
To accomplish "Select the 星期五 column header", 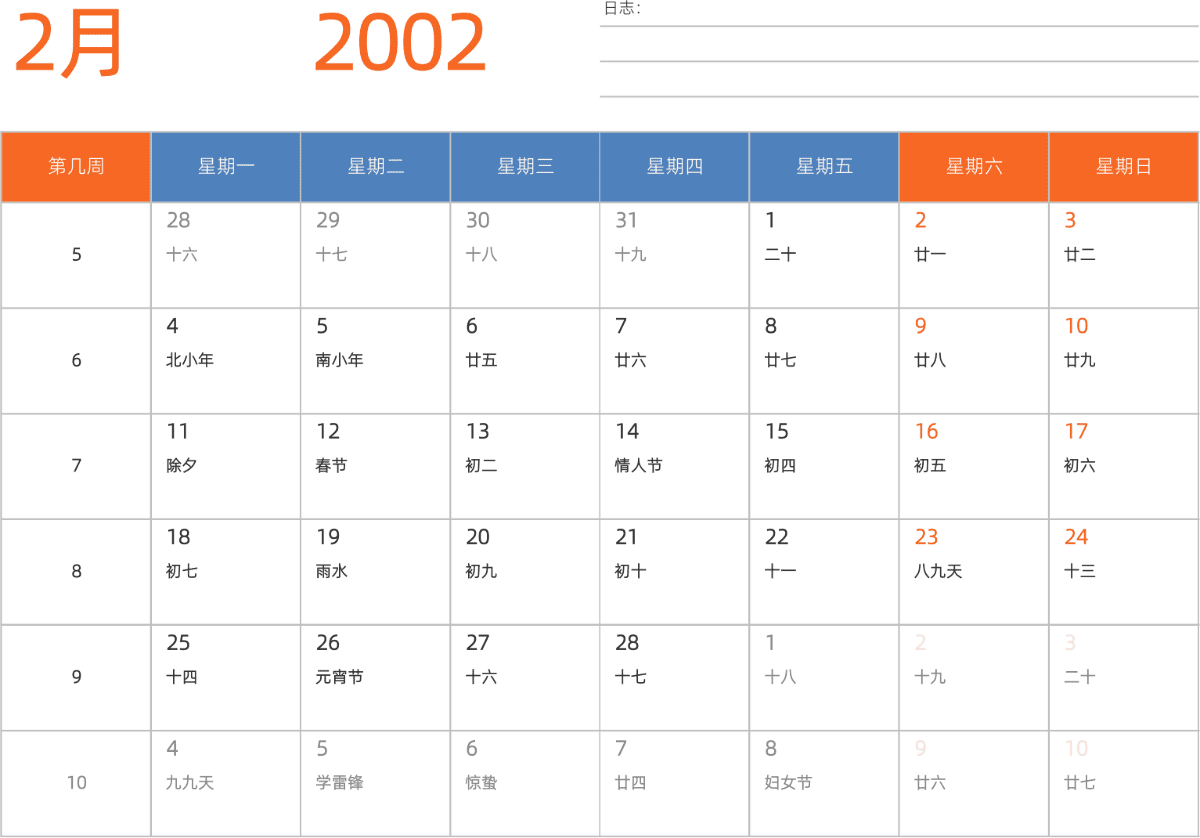I will 824,167.
